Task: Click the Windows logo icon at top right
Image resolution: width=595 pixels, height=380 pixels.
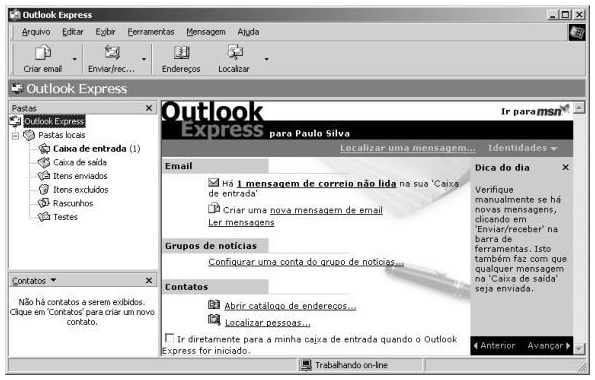Action: (x=577, y=33)
